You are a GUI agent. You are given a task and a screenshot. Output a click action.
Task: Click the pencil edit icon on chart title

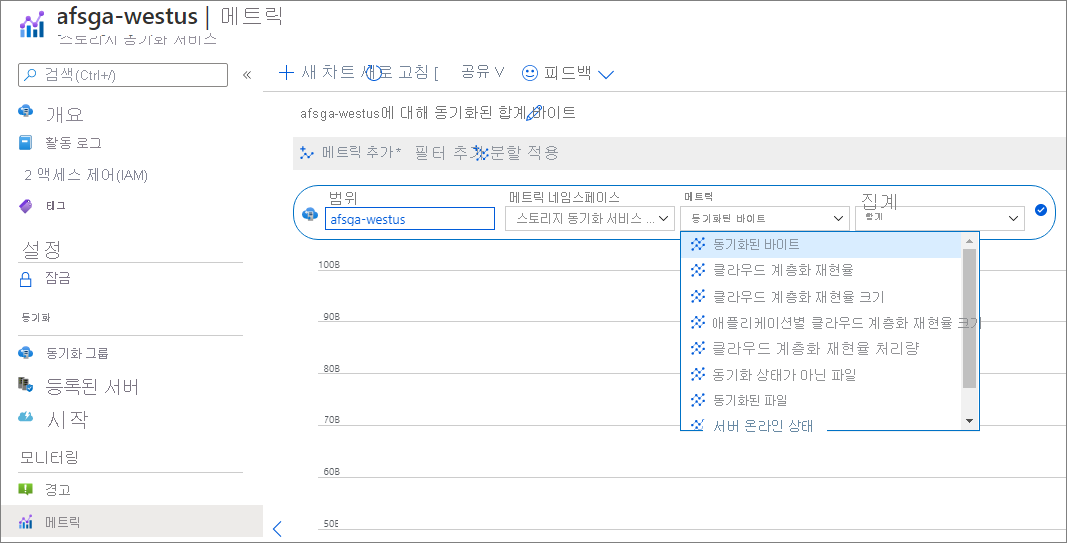click(534, 113)
